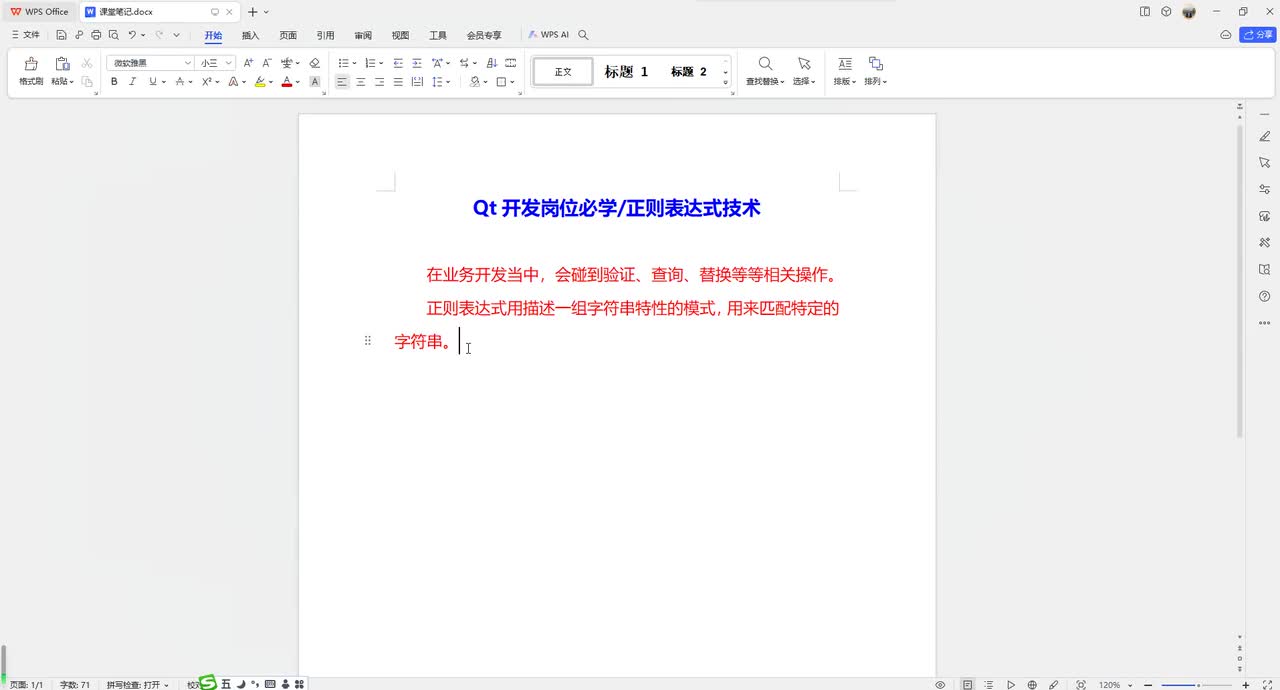Set center paragraph alignment

(361, 82)
